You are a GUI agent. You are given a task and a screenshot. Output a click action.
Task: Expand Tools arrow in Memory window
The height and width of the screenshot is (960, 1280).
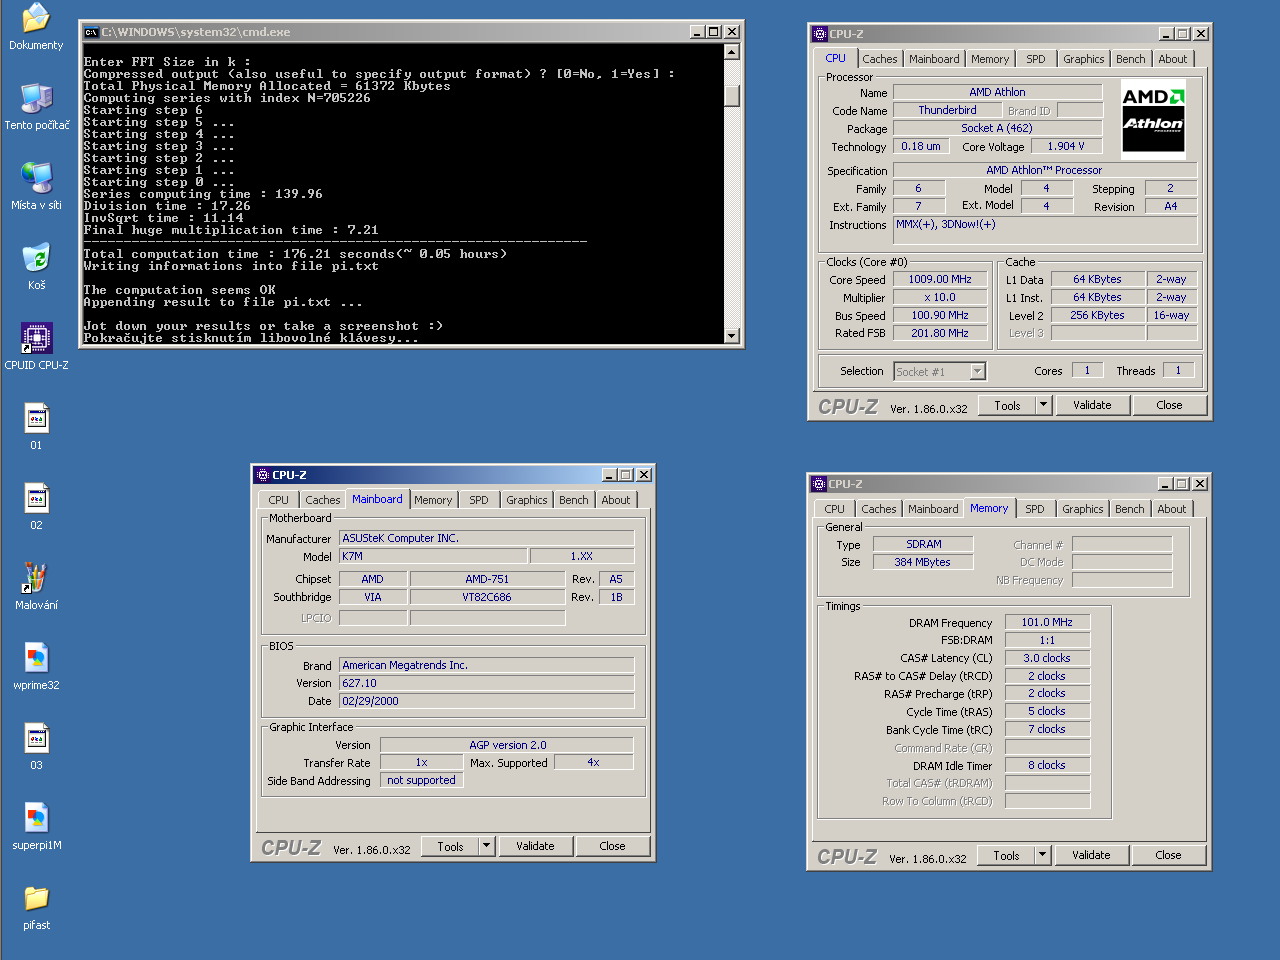tap(1042, 855)
